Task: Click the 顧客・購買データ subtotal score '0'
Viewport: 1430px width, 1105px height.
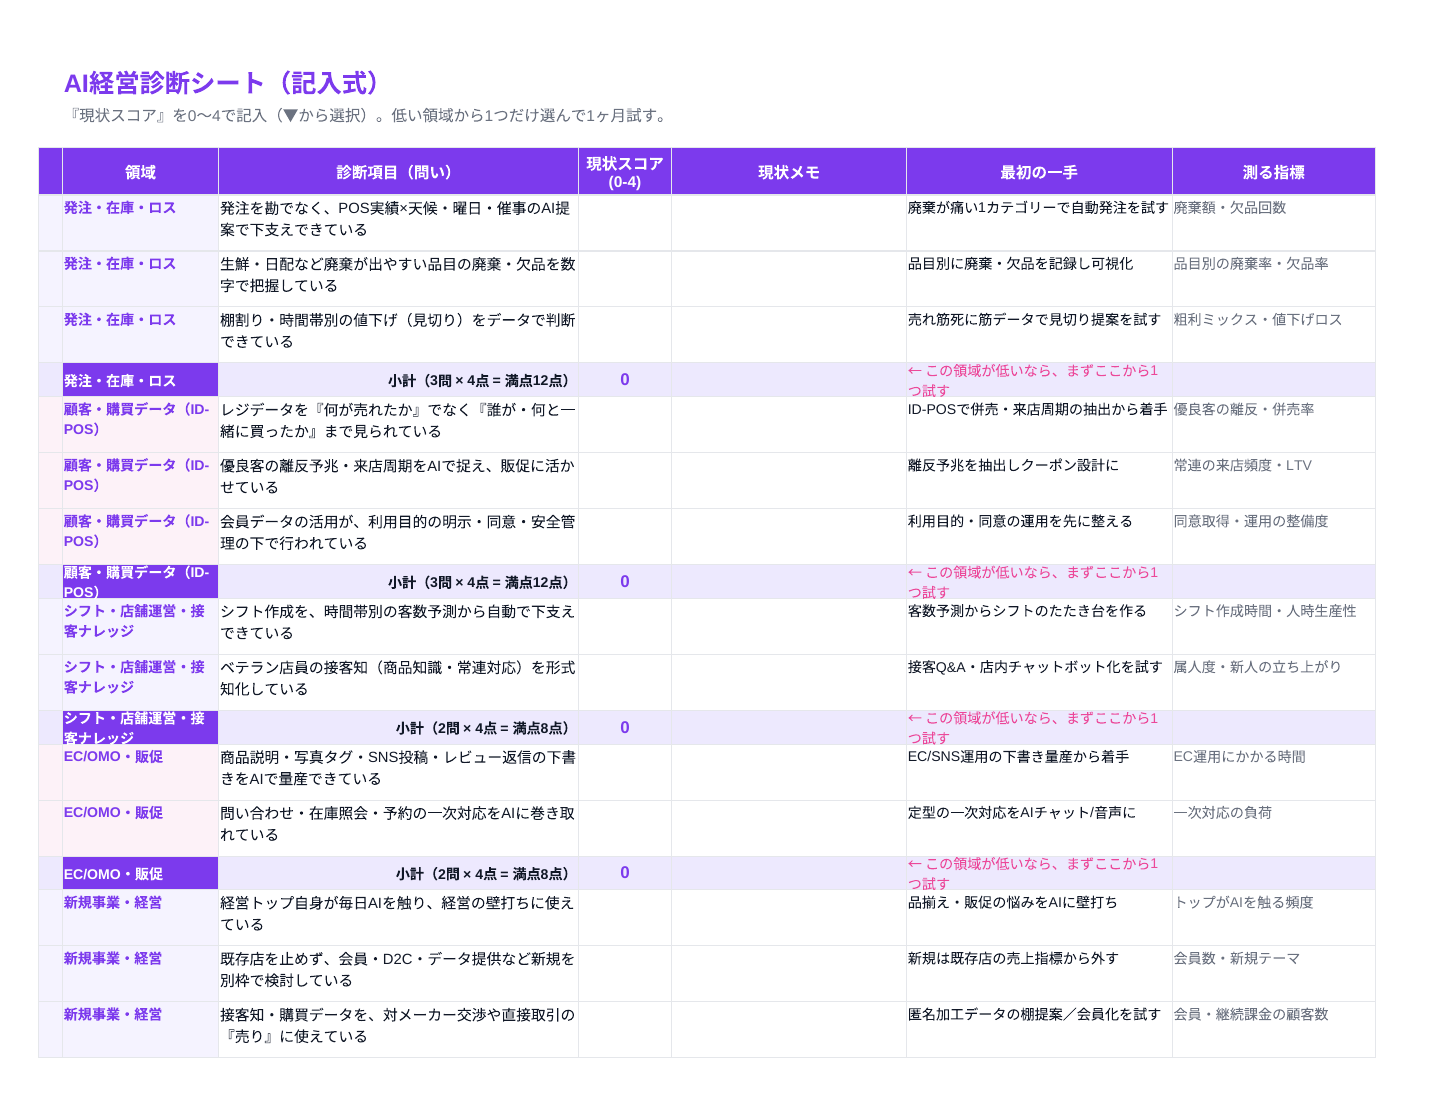Action: pos(625,582)
